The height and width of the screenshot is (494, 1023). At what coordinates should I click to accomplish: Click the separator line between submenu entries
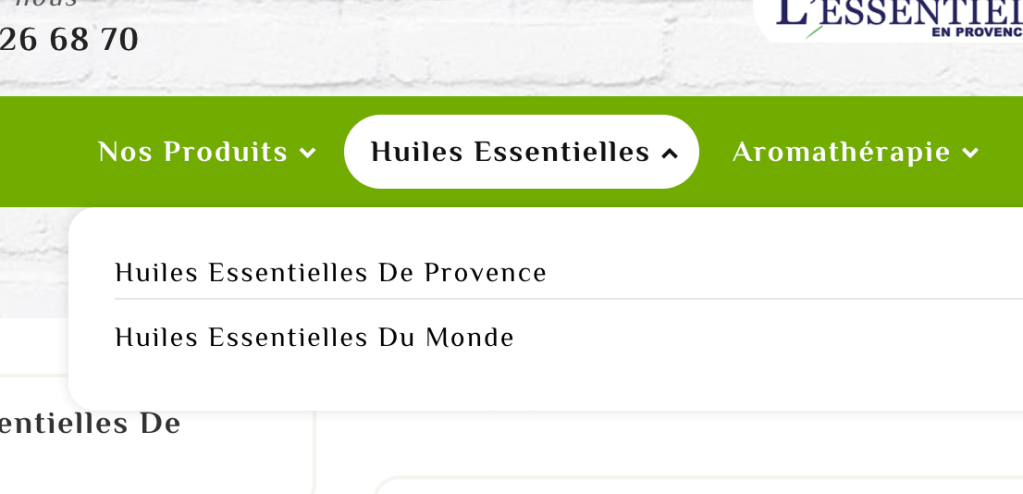pos(560,299)
